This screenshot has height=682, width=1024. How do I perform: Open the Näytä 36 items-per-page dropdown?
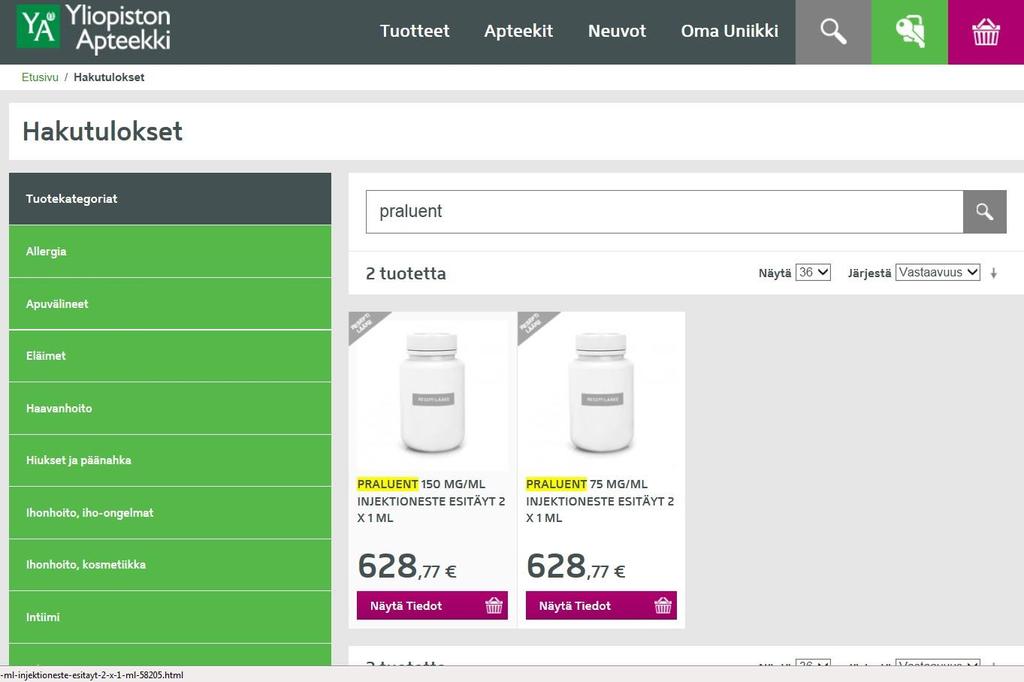tap(813, 272)
